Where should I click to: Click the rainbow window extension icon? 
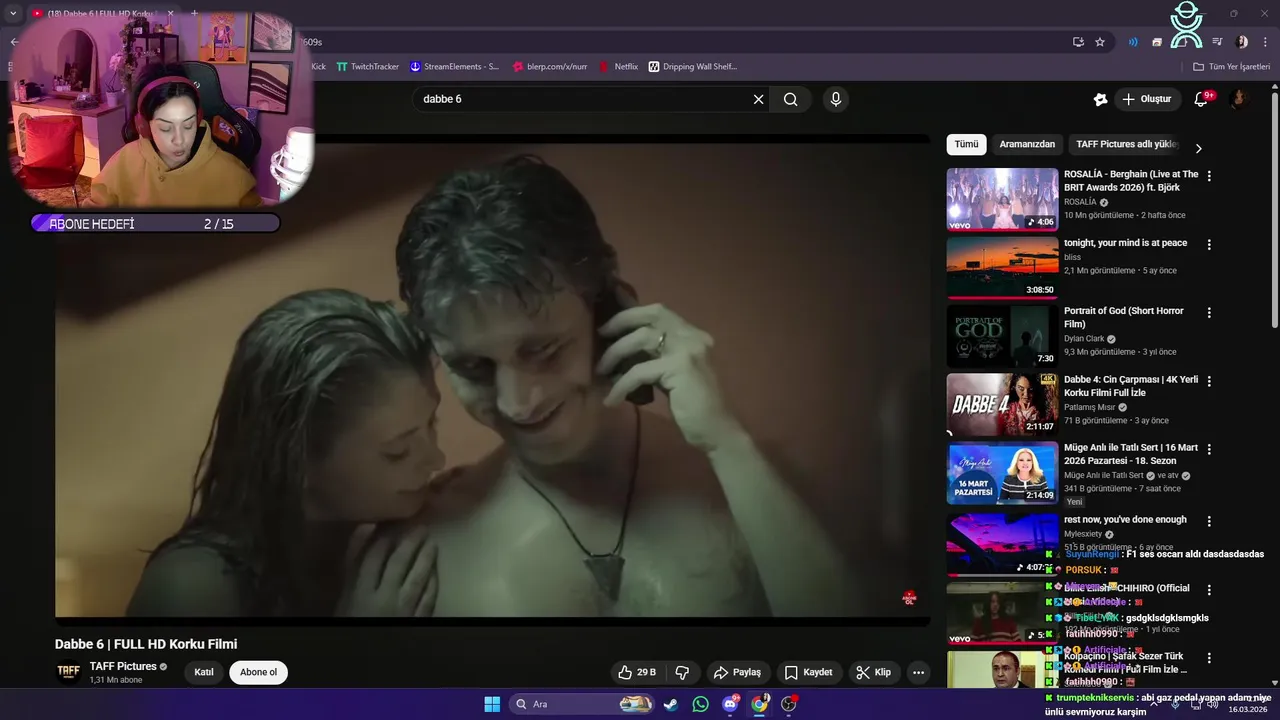pos(1157,42)
